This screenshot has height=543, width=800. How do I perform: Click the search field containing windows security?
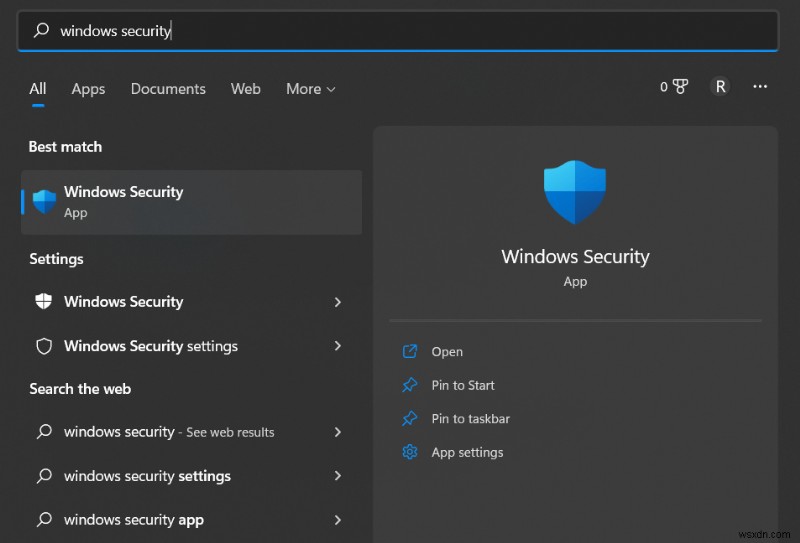[x=398, y=31]
